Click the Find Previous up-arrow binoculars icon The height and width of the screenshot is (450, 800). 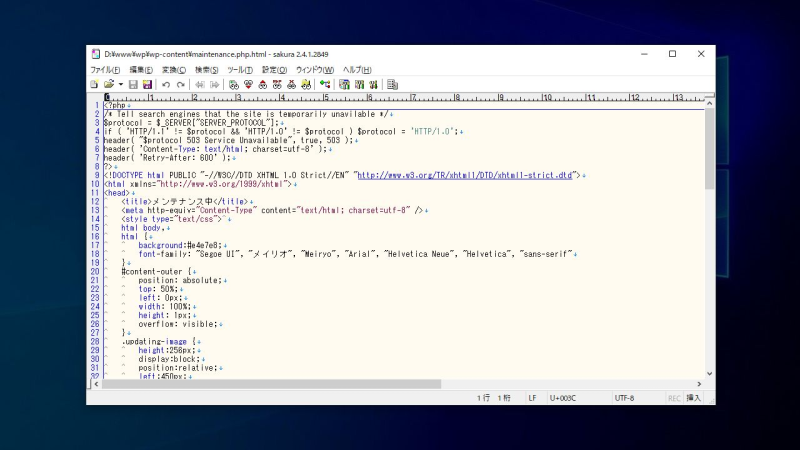[263, 85]
